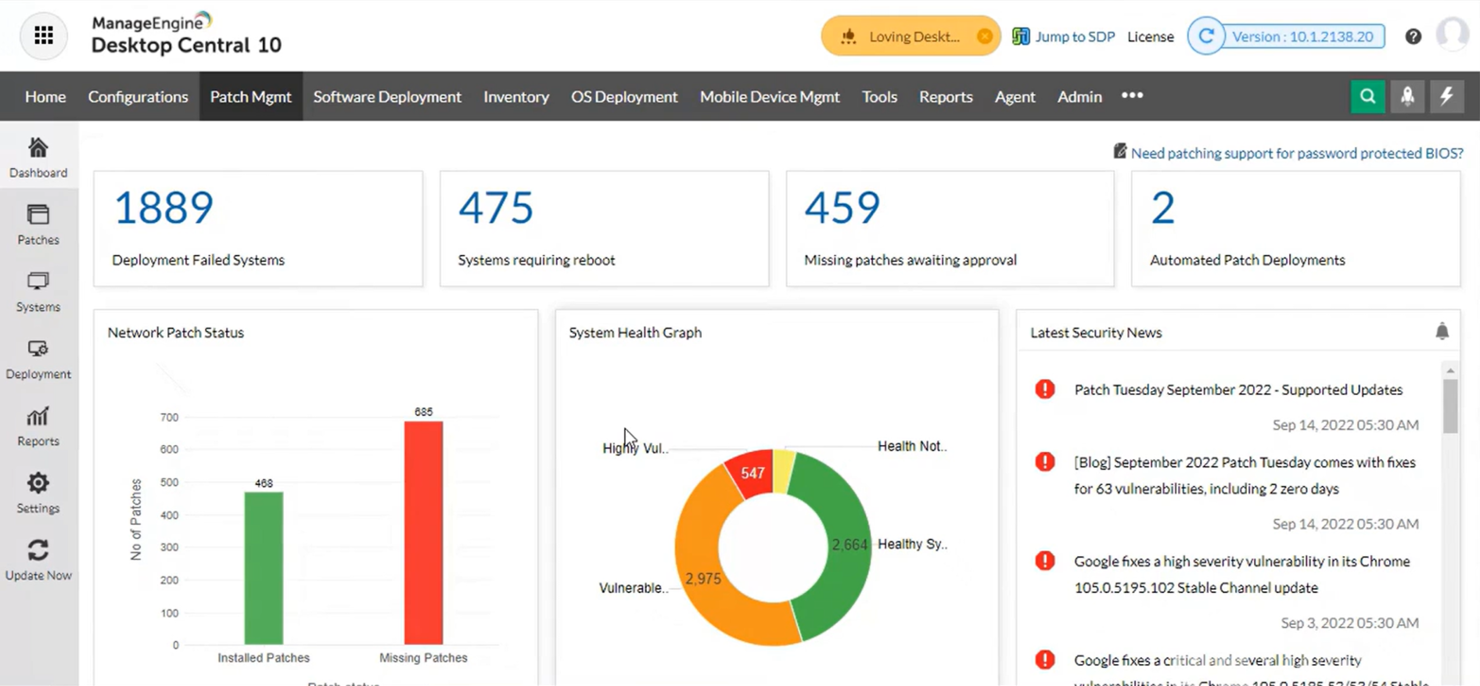1480x686 pixels.
Task: Open the OS Deployment tab
Action: (624, 96)
